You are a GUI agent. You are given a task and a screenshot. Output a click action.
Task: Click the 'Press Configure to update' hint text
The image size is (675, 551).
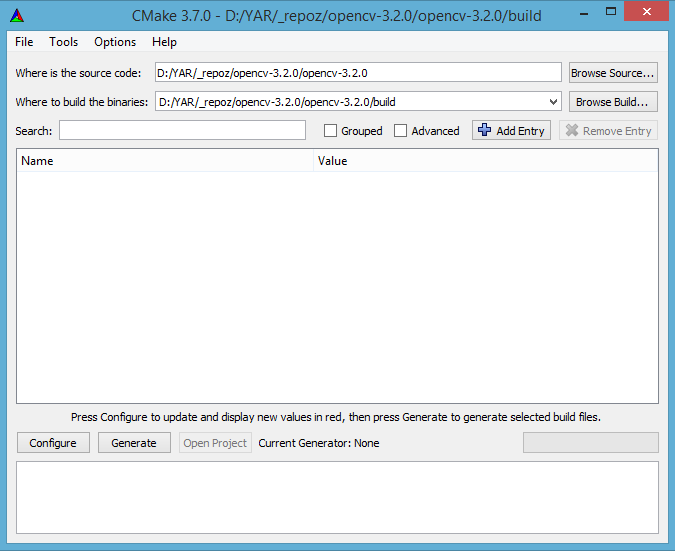(x=336, y=417)
